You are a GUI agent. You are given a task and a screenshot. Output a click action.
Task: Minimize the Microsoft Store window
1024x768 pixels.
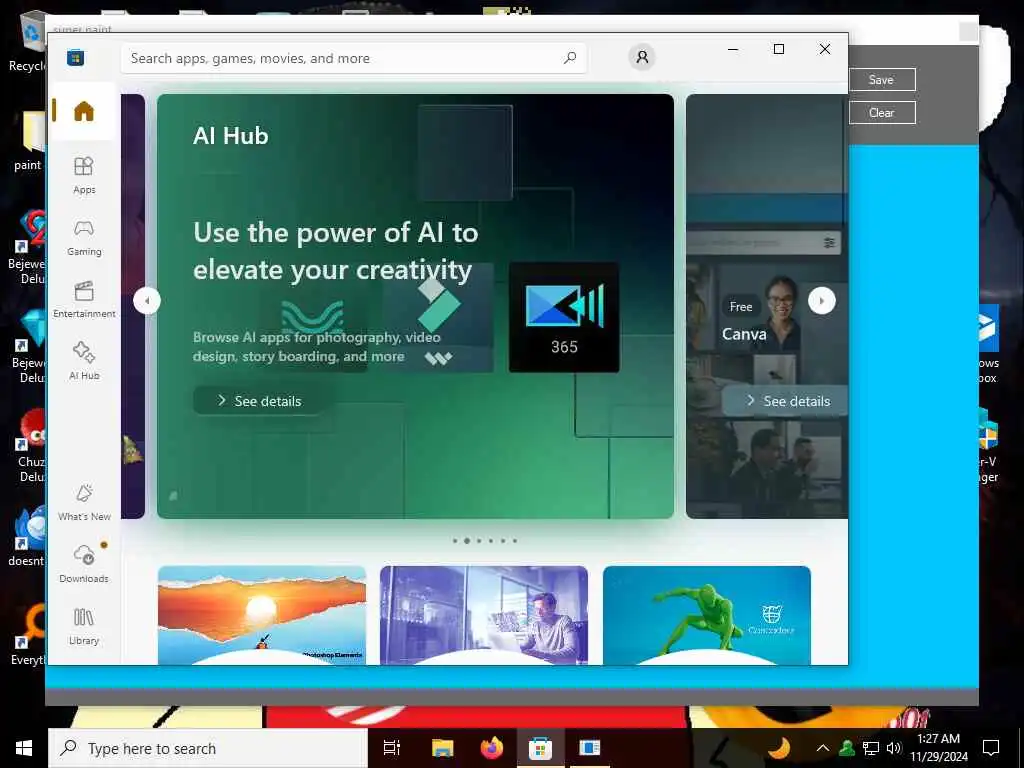click(x=733, y=49)
